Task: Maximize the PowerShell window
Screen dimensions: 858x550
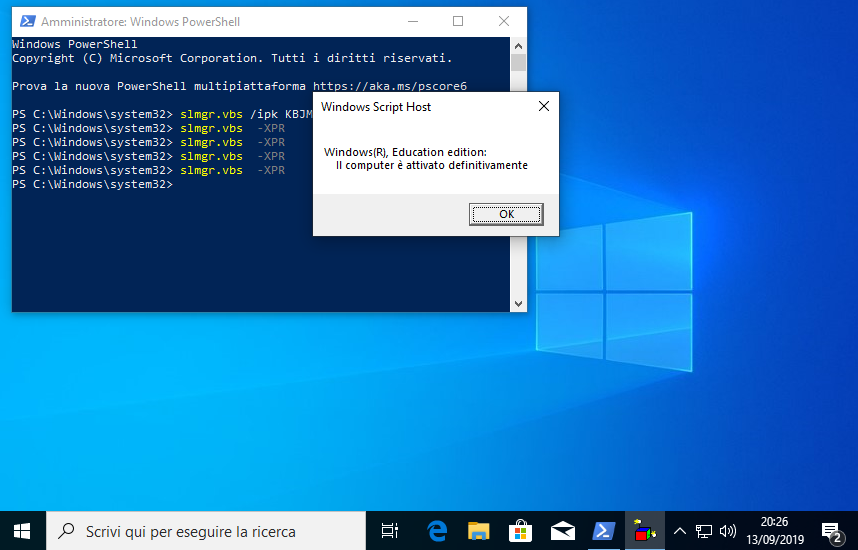Action: click(458, 21)
